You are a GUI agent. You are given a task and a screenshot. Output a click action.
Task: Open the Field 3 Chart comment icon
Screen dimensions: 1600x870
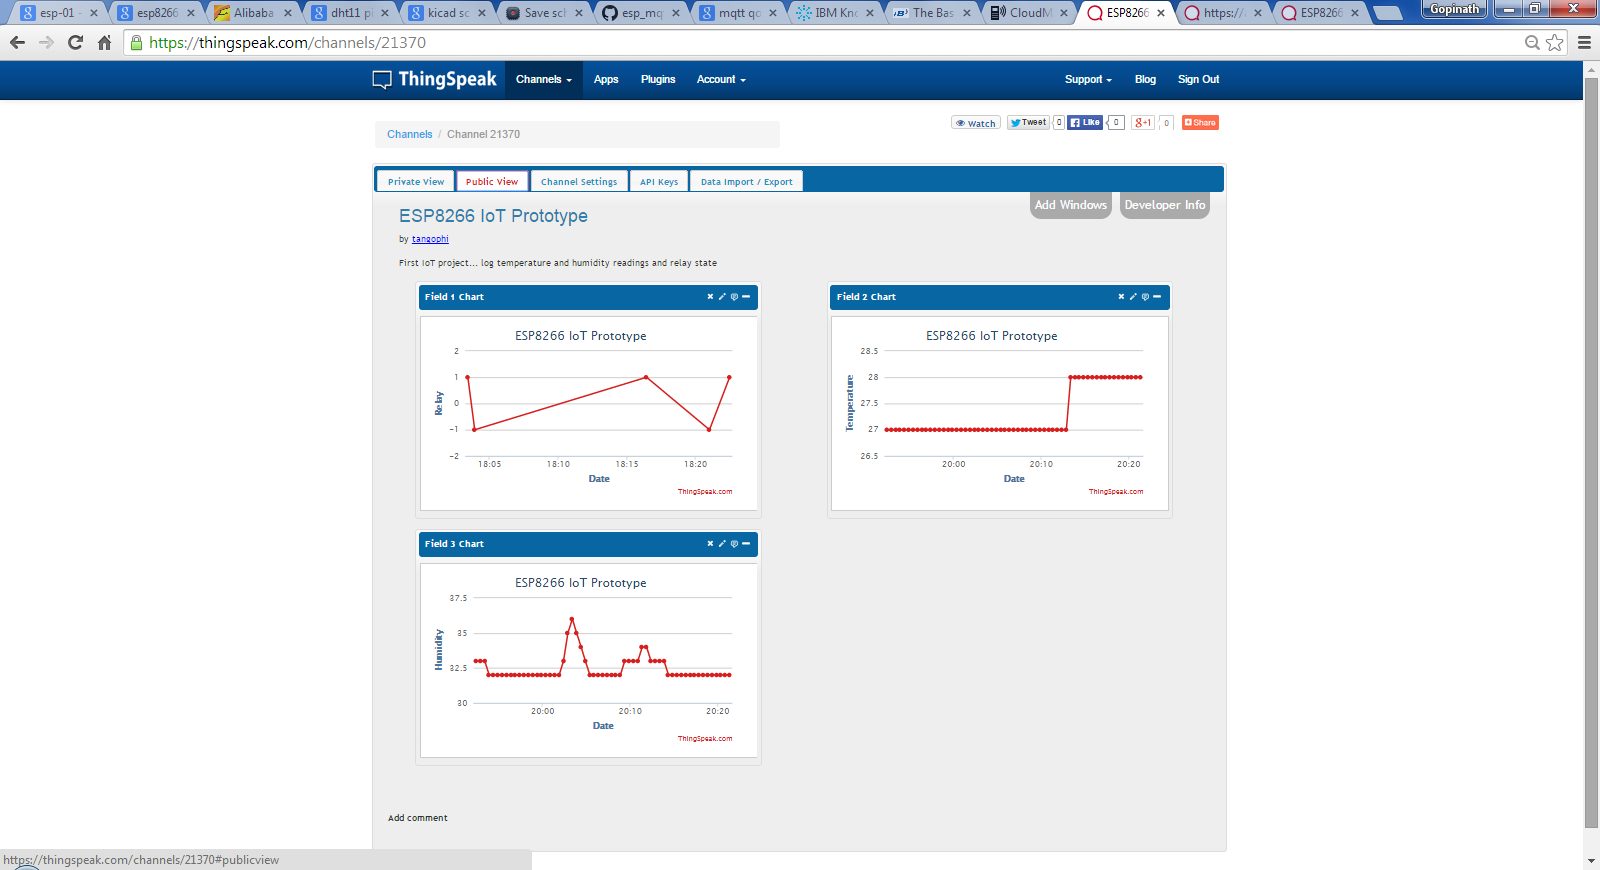734,544
